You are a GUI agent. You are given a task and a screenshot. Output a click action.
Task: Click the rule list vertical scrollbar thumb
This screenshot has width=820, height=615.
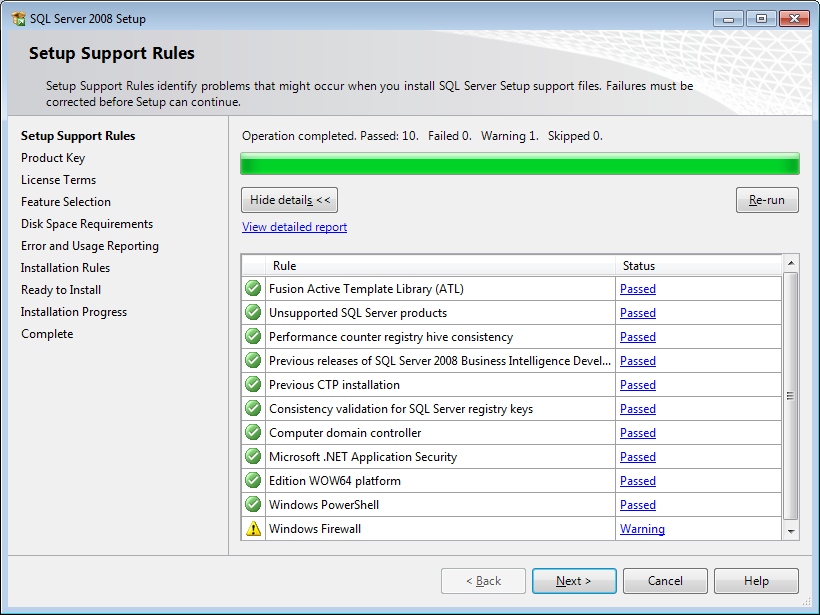point(791,396)
